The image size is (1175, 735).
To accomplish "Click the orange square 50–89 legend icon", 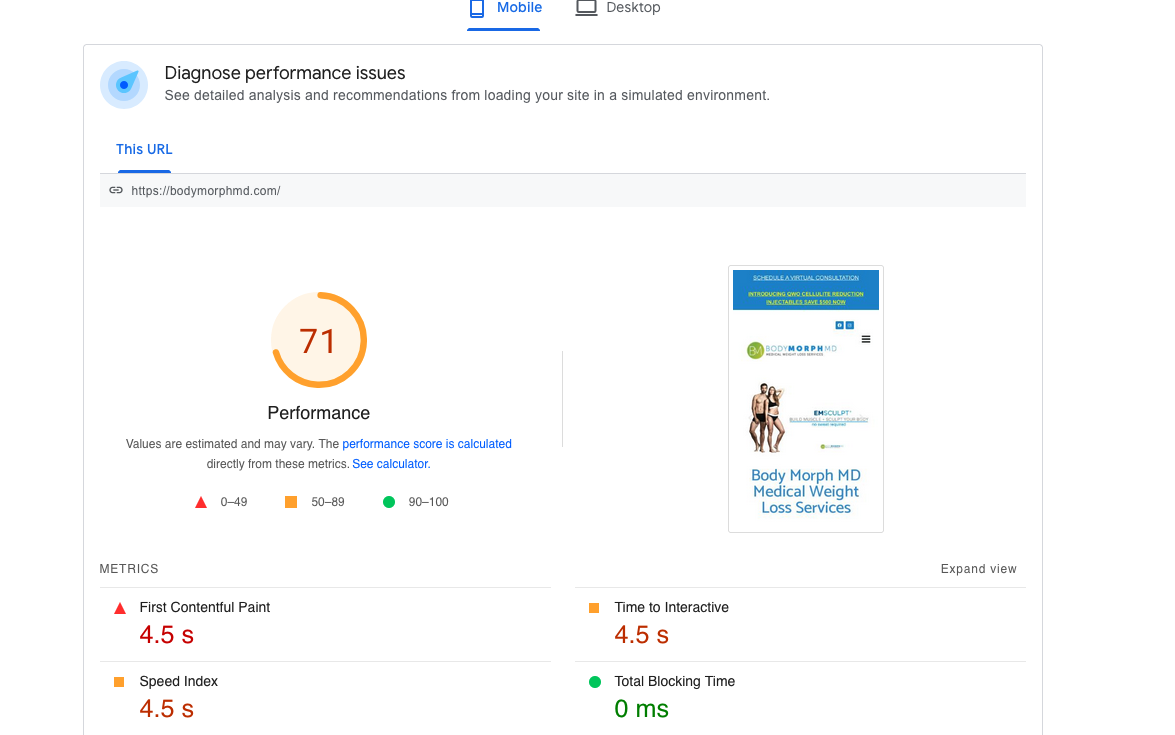I will [291, 502].
